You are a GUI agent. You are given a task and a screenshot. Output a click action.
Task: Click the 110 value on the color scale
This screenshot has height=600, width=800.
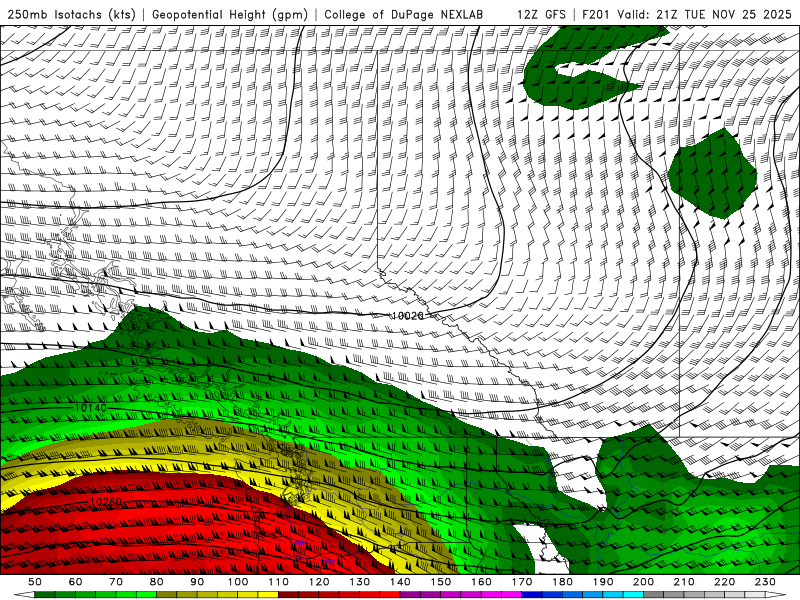(x=278, y=582)
